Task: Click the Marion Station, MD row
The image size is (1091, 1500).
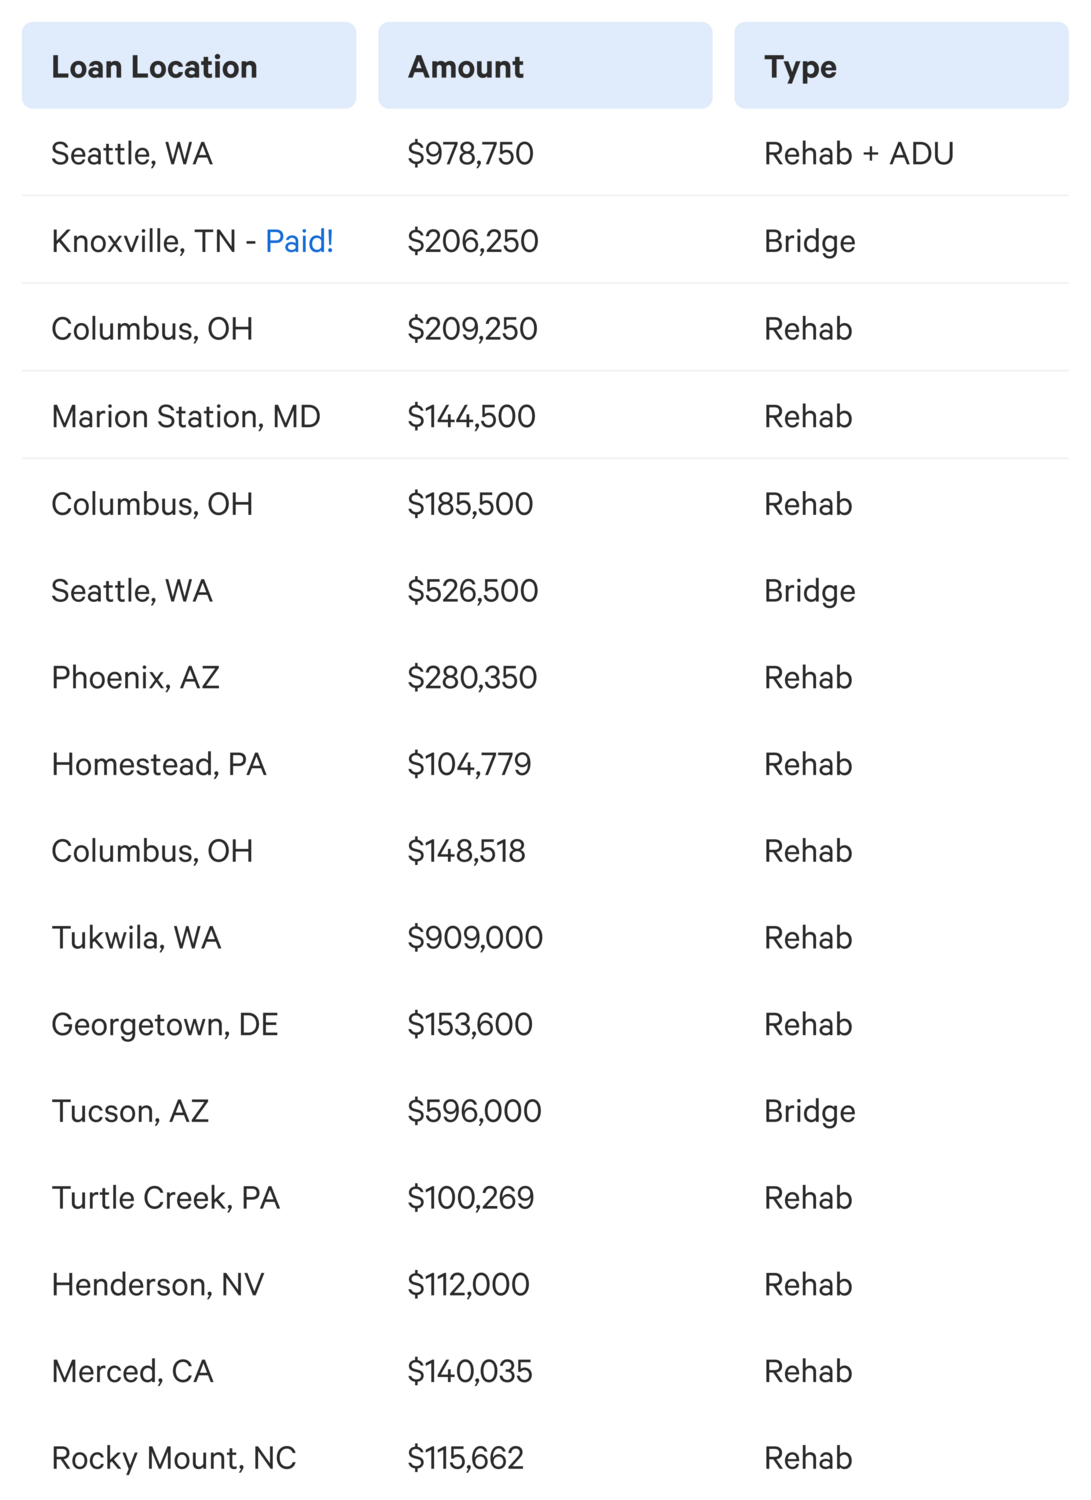Action: coord(545,416)
